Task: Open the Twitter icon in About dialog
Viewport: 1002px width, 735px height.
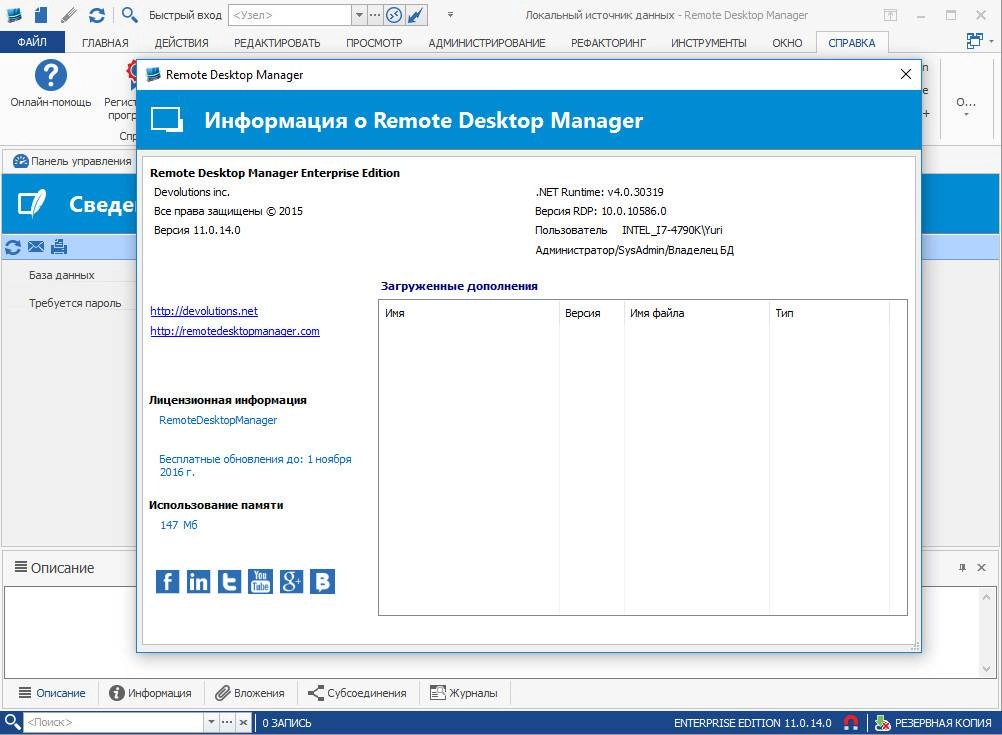Action: pos(229,581)
